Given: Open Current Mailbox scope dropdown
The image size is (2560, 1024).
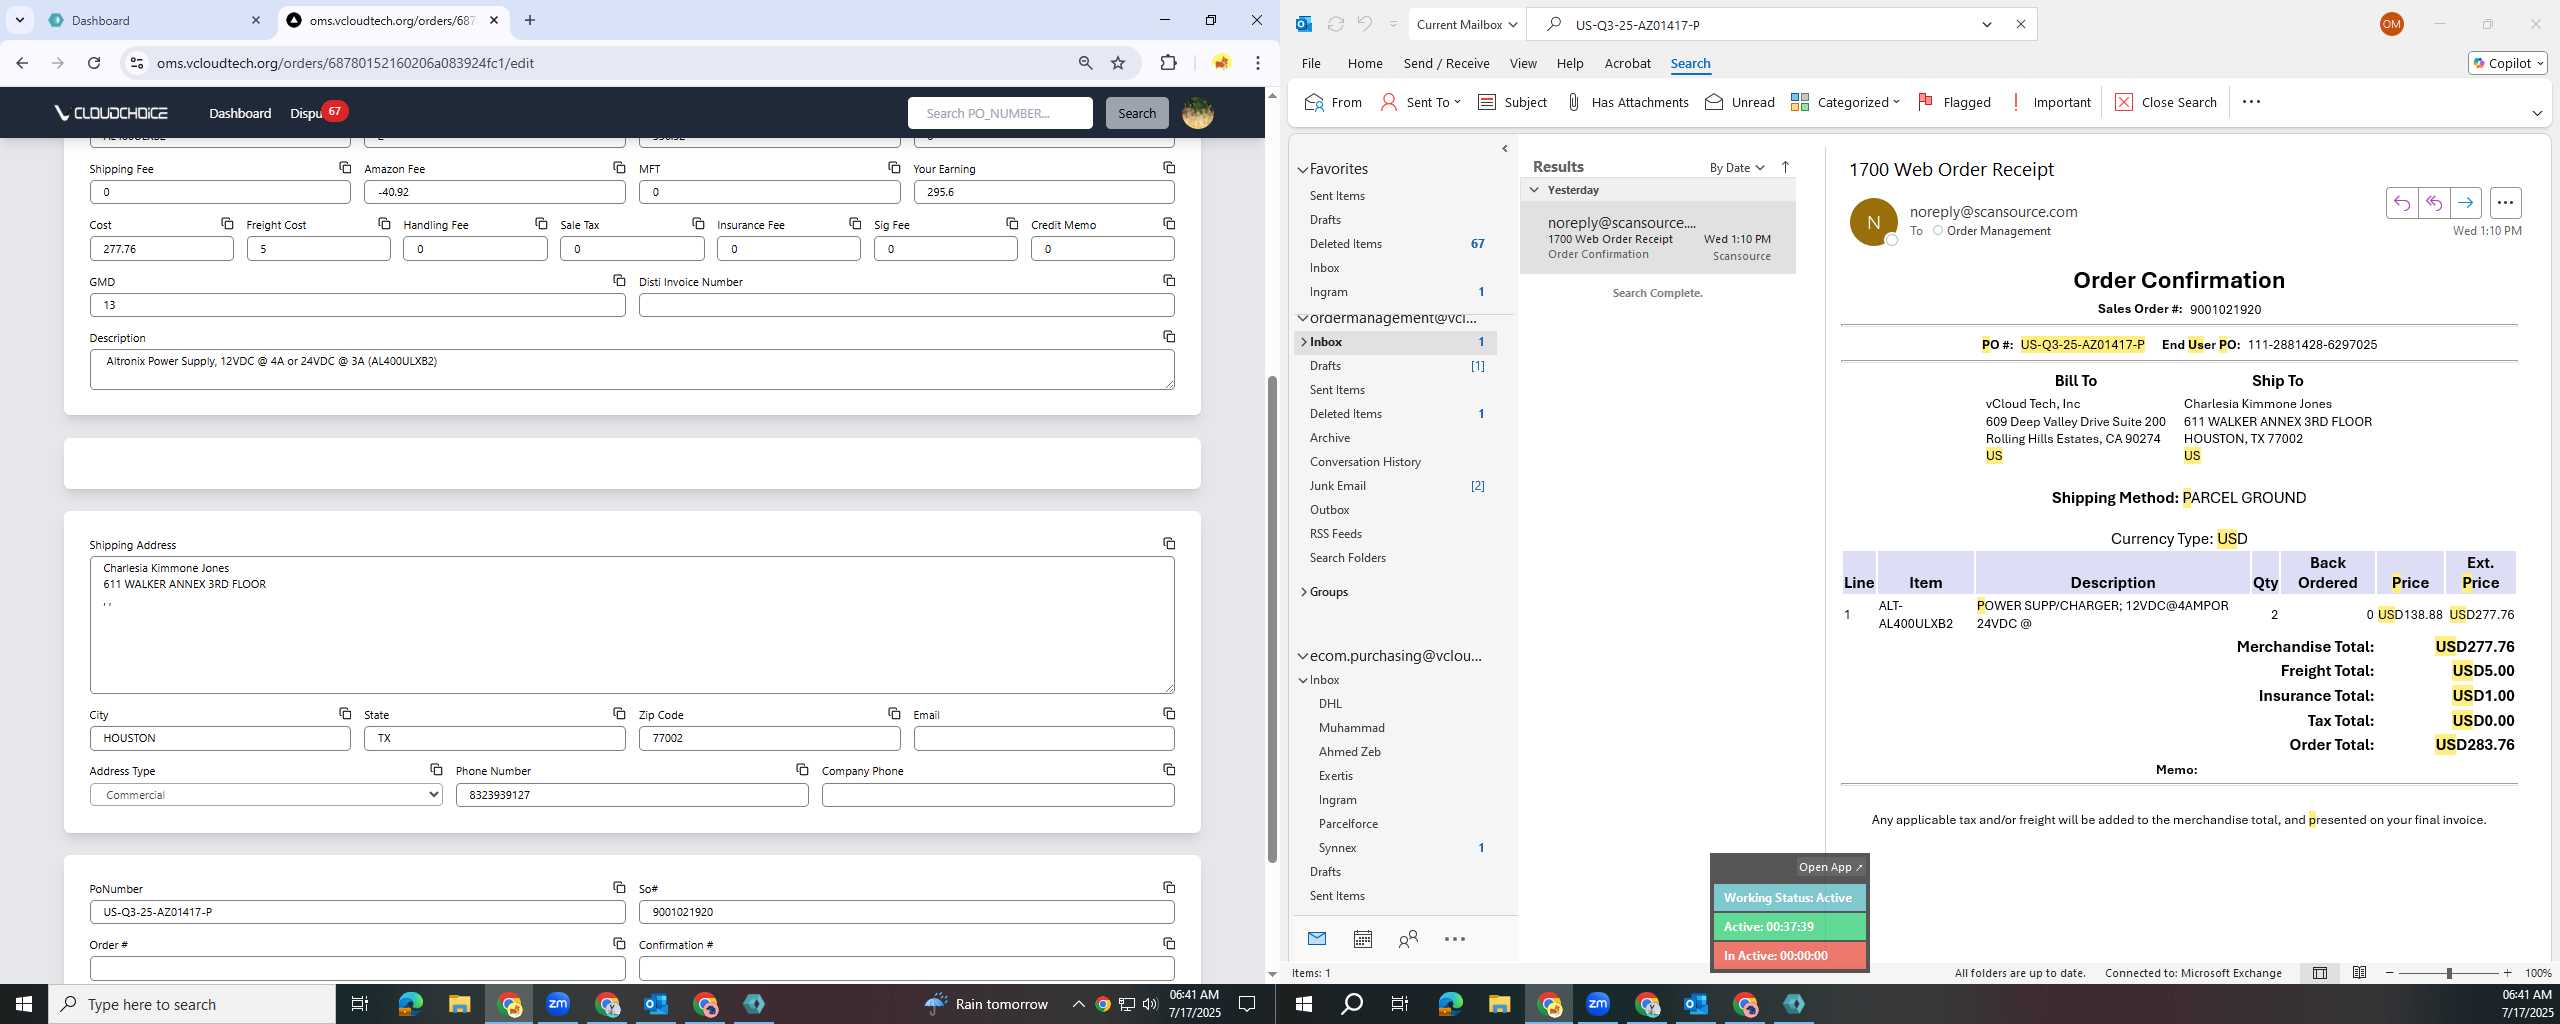Looking at the screenshot, I should click(1468, 24).
